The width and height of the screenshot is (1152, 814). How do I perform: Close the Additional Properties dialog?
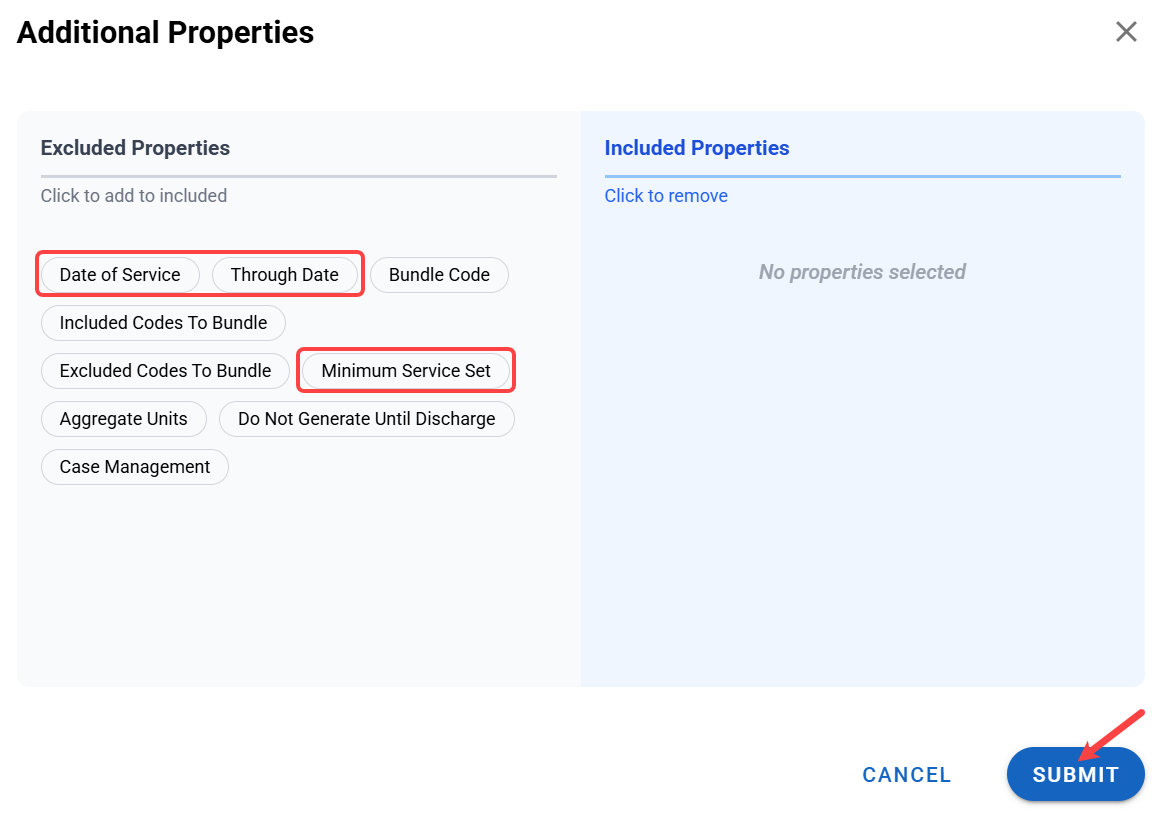point(1126,32)
